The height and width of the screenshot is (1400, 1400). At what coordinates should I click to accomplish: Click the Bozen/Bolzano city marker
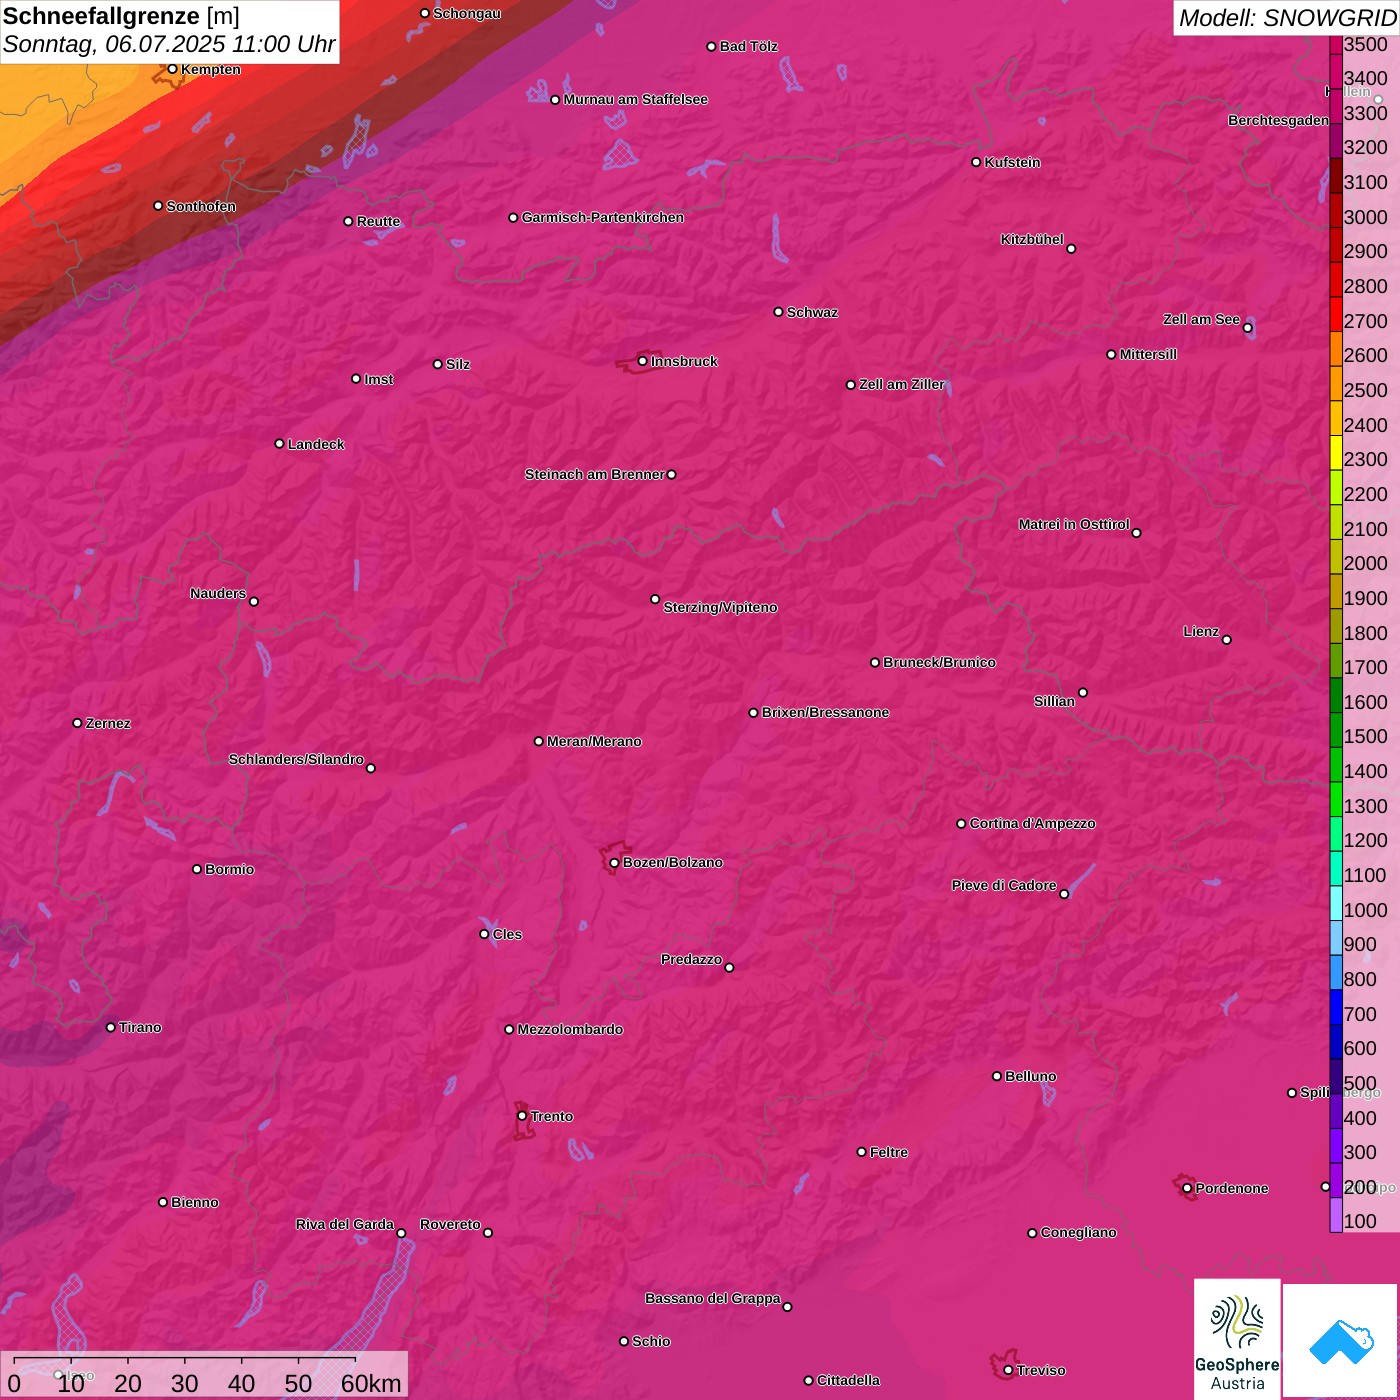point(614,862)
